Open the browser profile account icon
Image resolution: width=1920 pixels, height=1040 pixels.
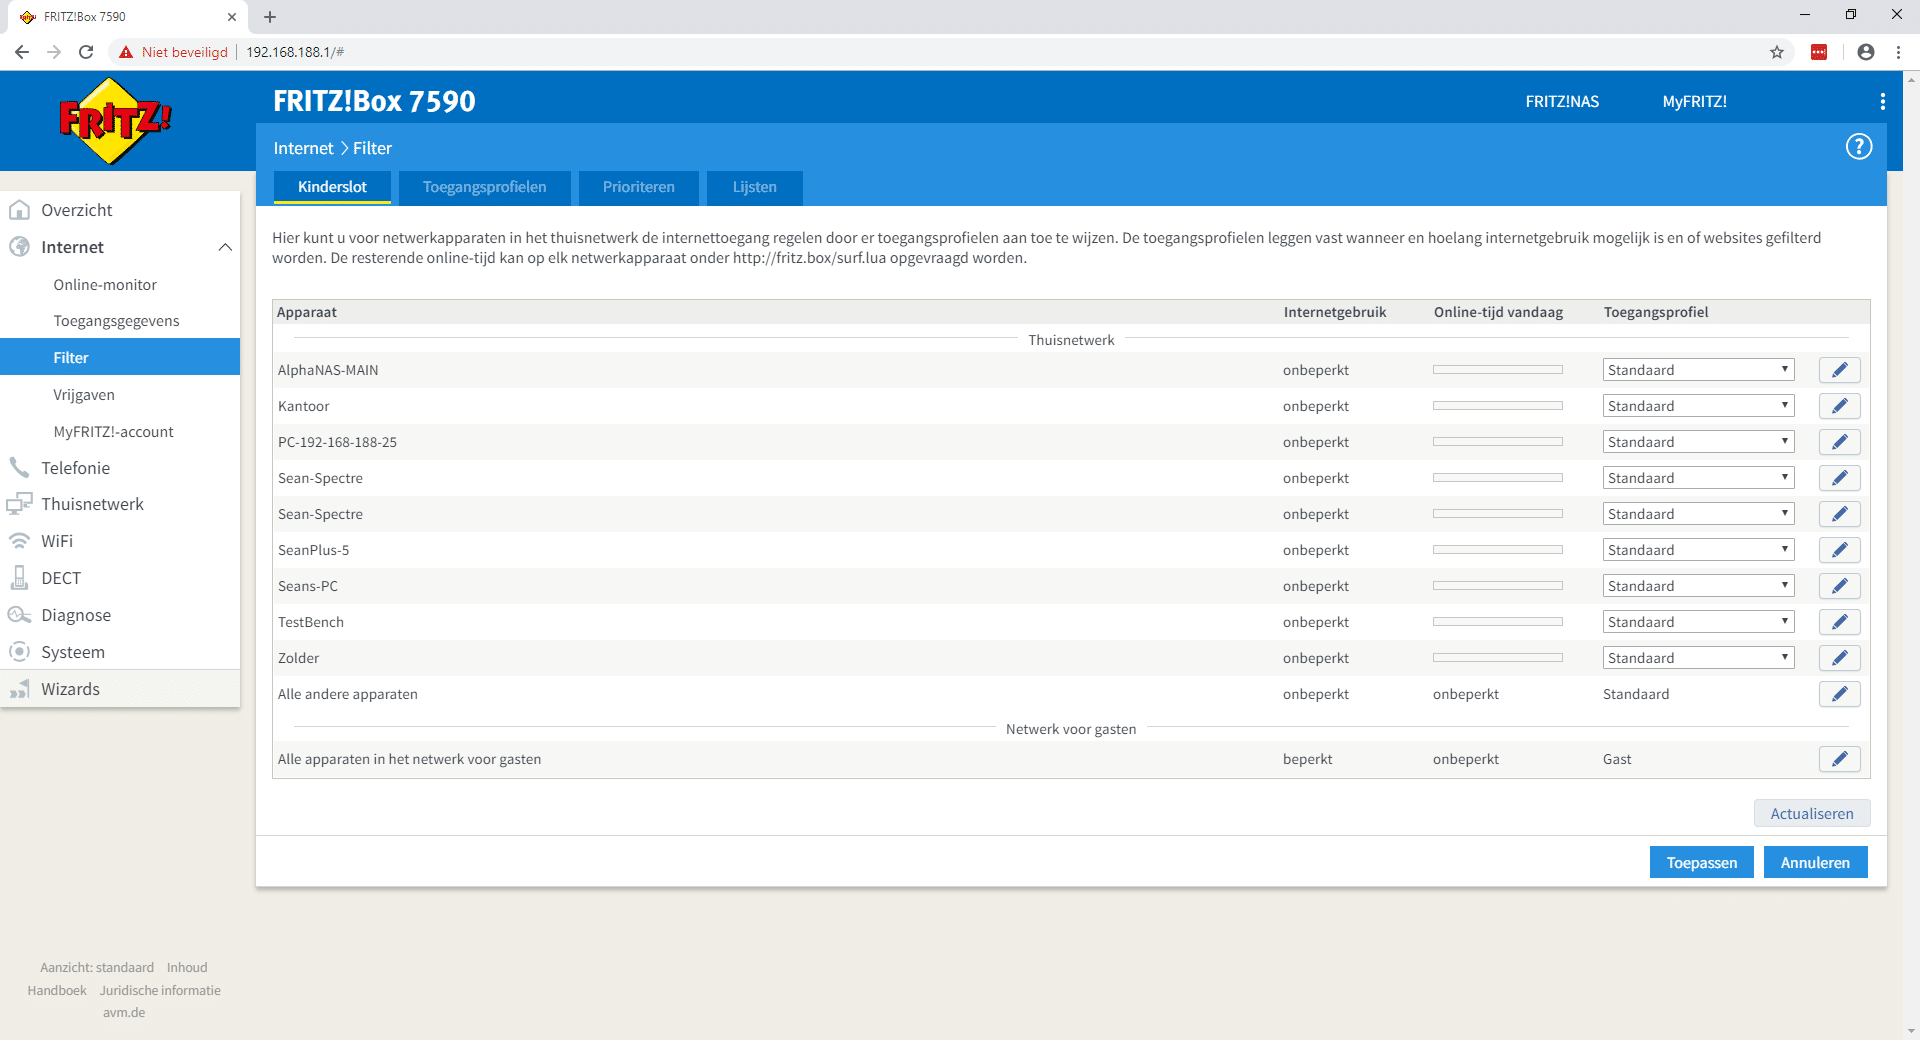point(1865,52)
